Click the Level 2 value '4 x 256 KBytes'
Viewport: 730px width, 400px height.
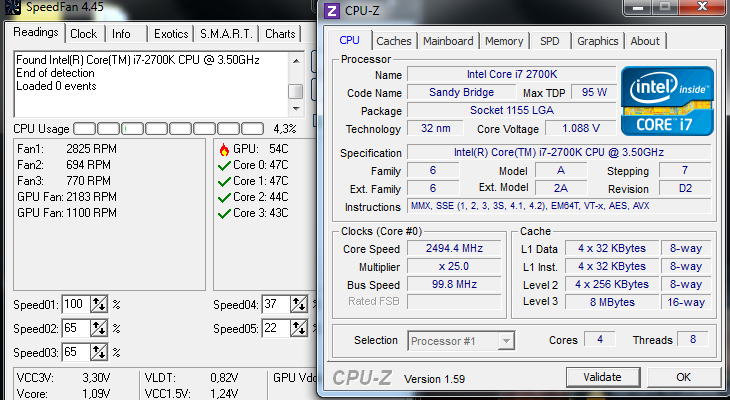pyautogui.click(x=612, y=284)
